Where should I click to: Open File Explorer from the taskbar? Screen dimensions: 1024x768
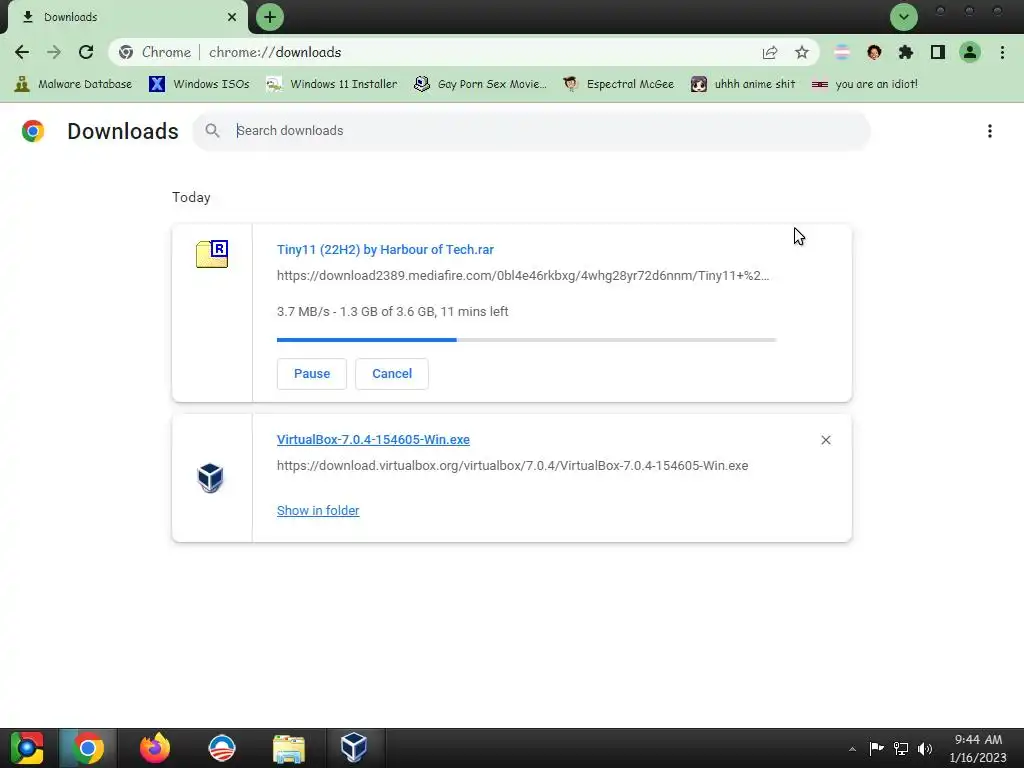click(289, 748)
